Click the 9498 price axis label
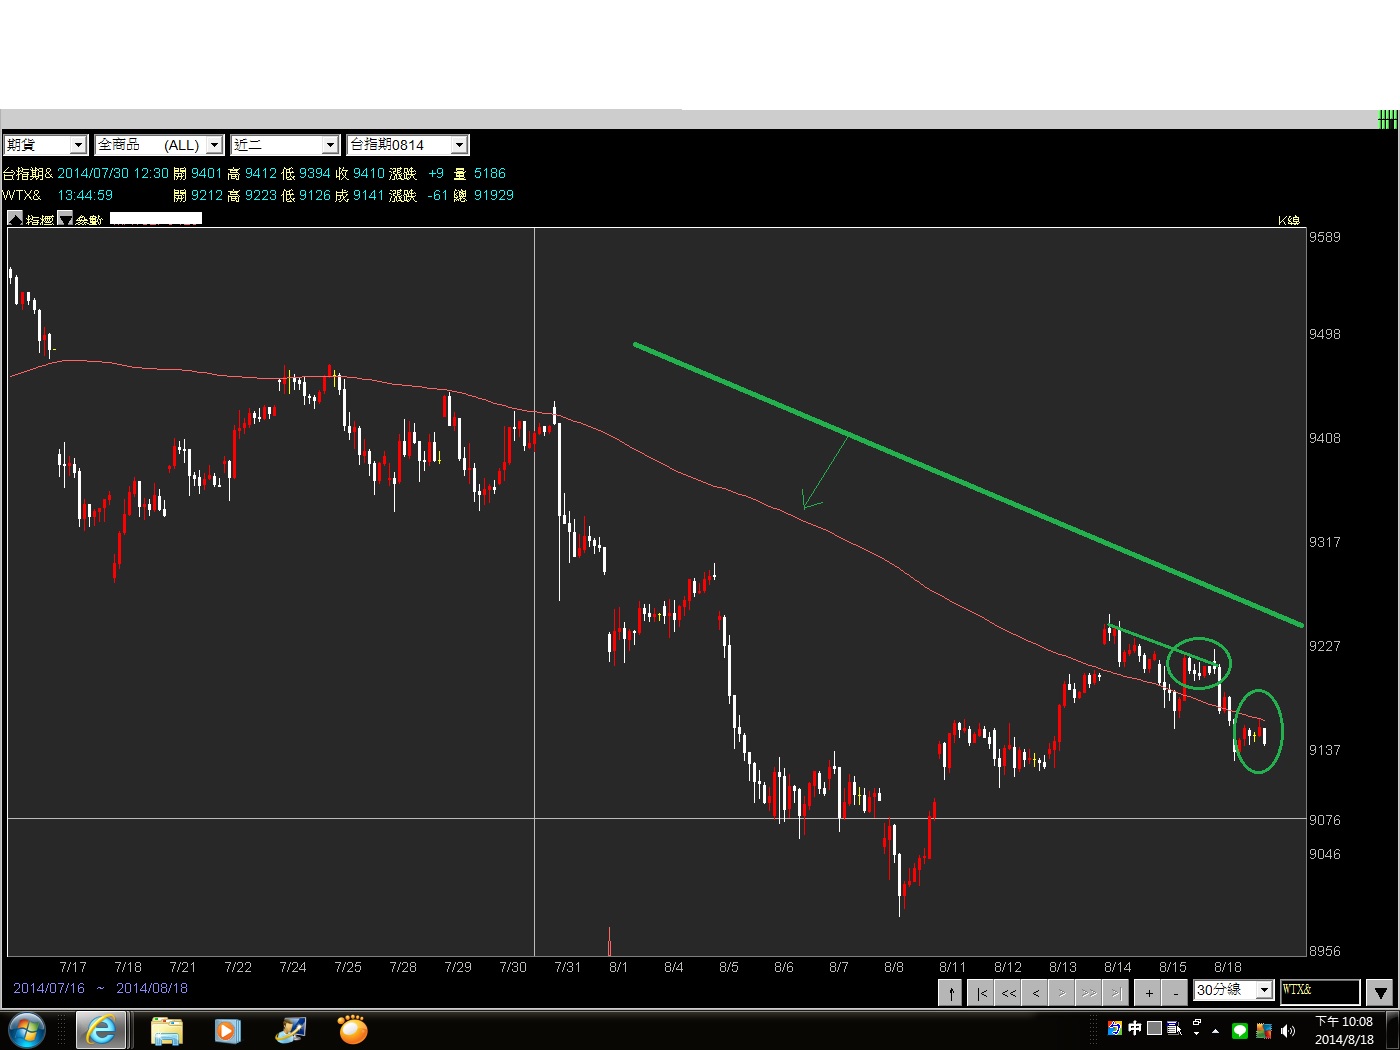The image size is (1400, 1050). [x=1325, y=334]
